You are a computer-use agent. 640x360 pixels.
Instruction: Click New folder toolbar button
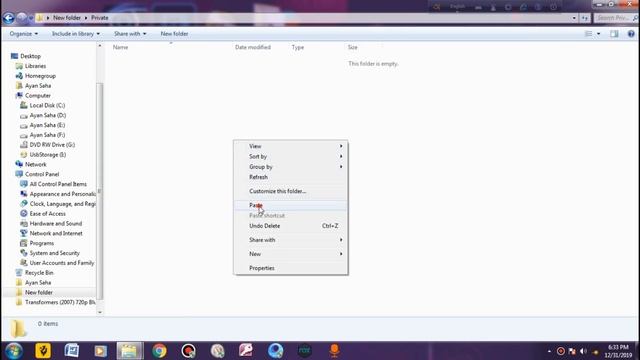(x=174, y=34)
